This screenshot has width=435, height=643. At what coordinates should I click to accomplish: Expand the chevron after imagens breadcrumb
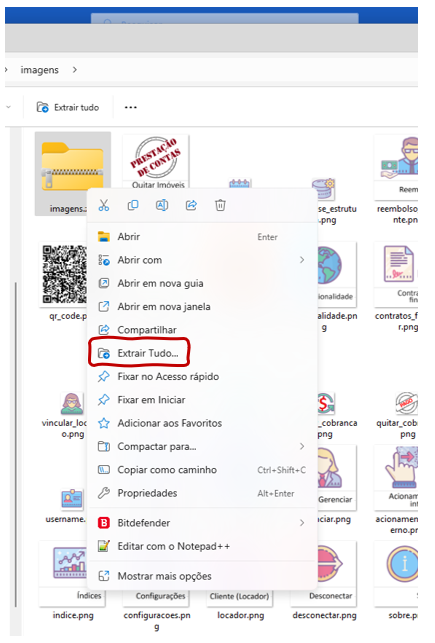[75, 70]
